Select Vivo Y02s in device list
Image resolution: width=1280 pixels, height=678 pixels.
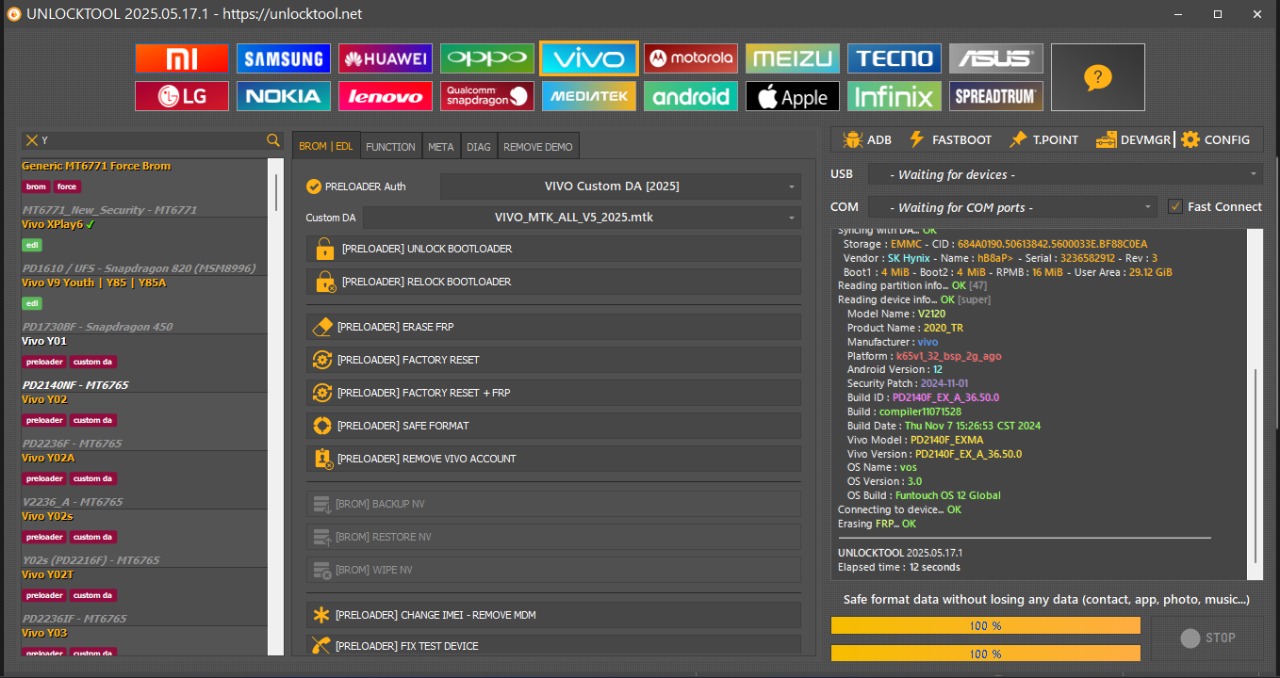144,538
